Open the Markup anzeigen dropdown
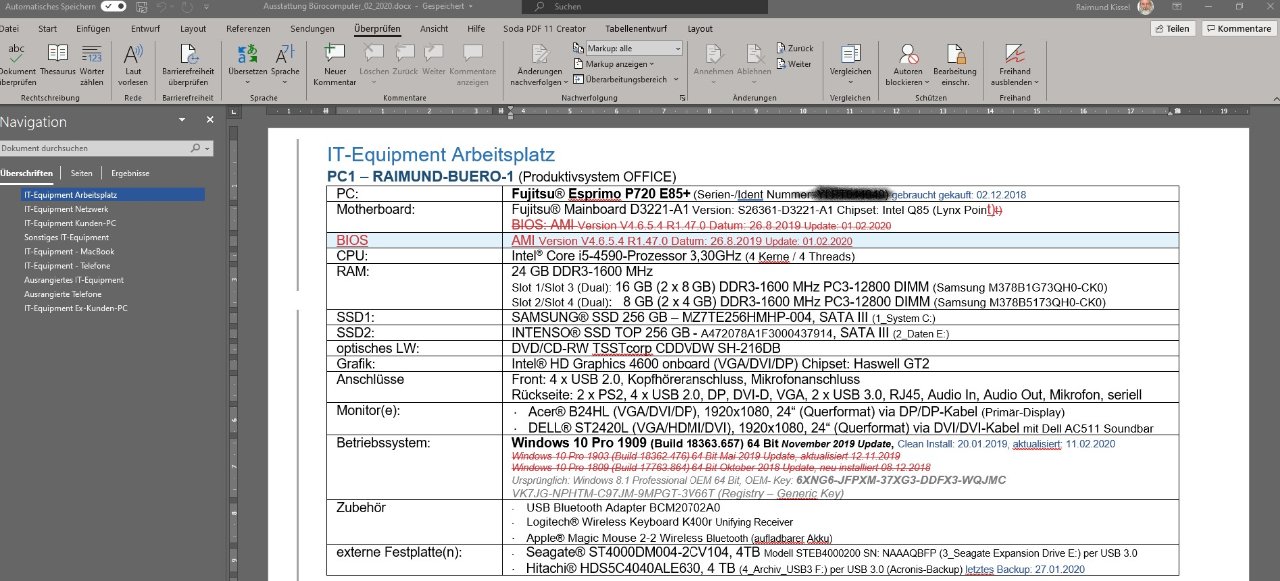This screenshot has width=1280, height=581. (x=613, y=64)
